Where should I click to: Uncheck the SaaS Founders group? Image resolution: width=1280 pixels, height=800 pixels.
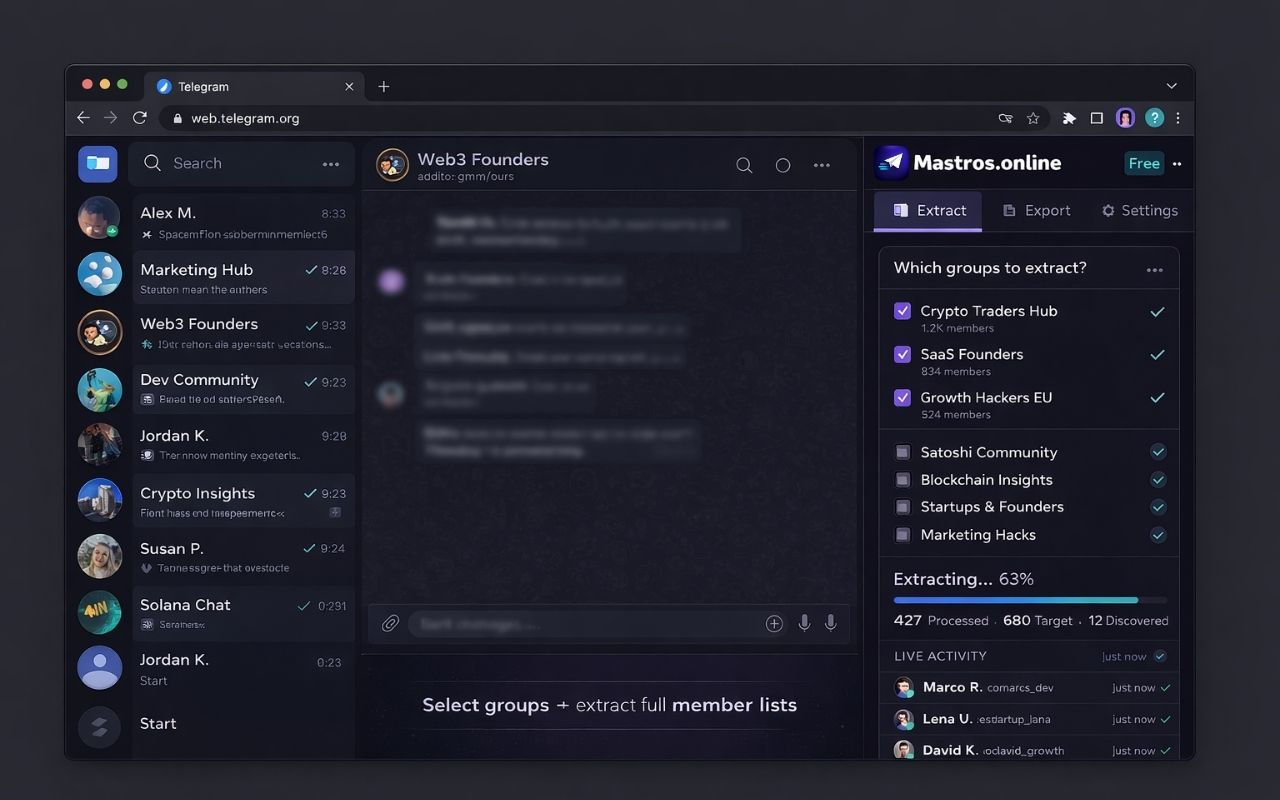pos(902,354)
